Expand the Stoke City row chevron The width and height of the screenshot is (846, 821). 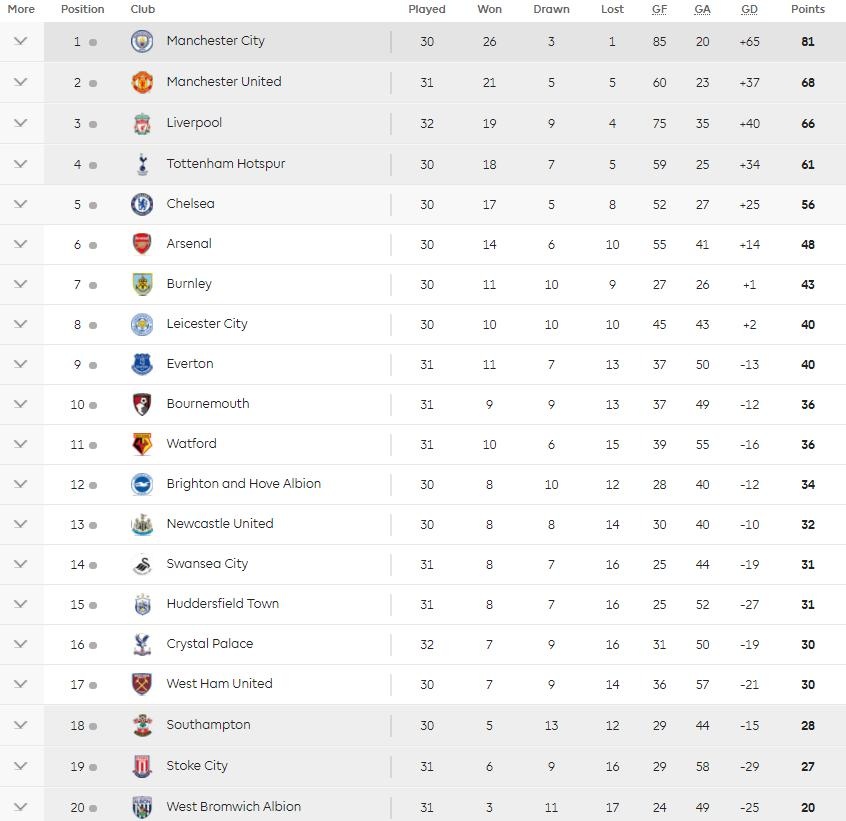click(20, 765)
